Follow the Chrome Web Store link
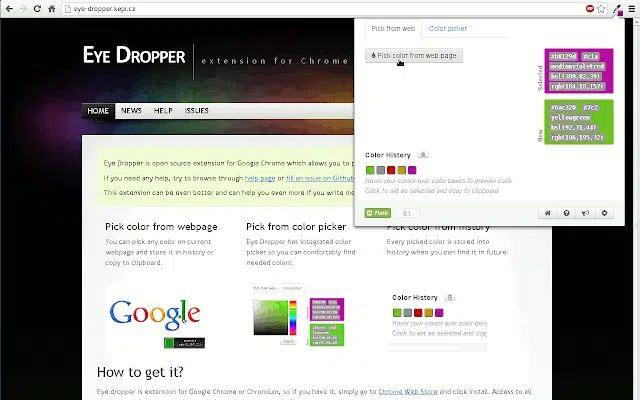The height and width of the screenshot is (400, 640). [x=412, y=392]
